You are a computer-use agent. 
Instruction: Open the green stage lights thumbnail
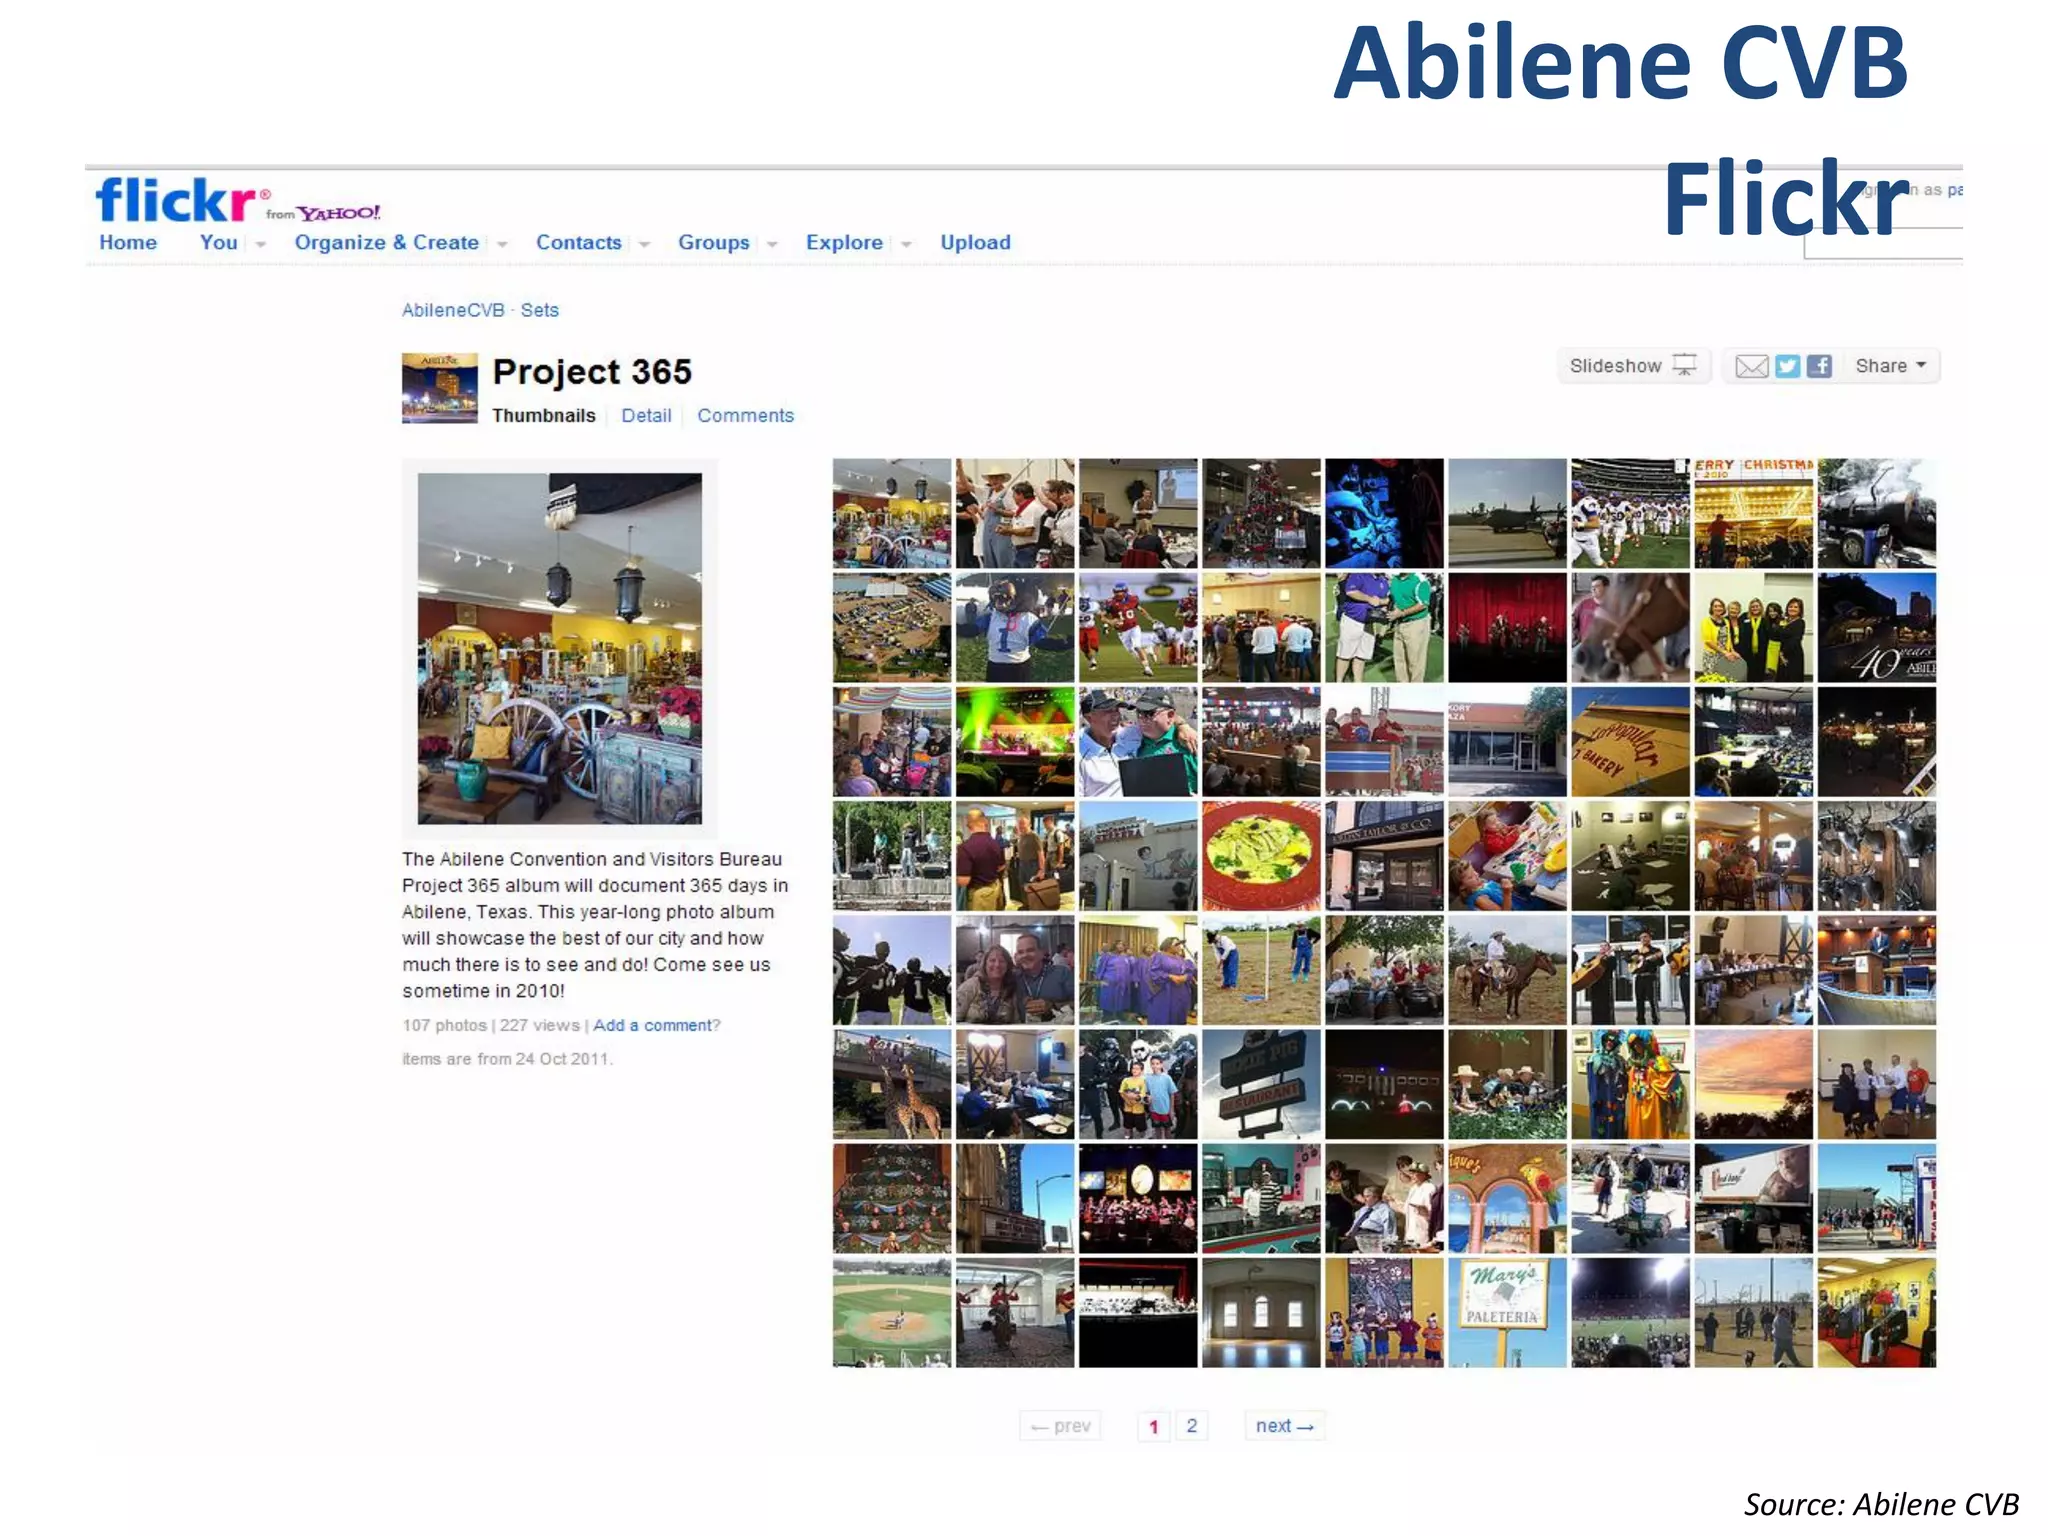click(x=1015, y=742)
